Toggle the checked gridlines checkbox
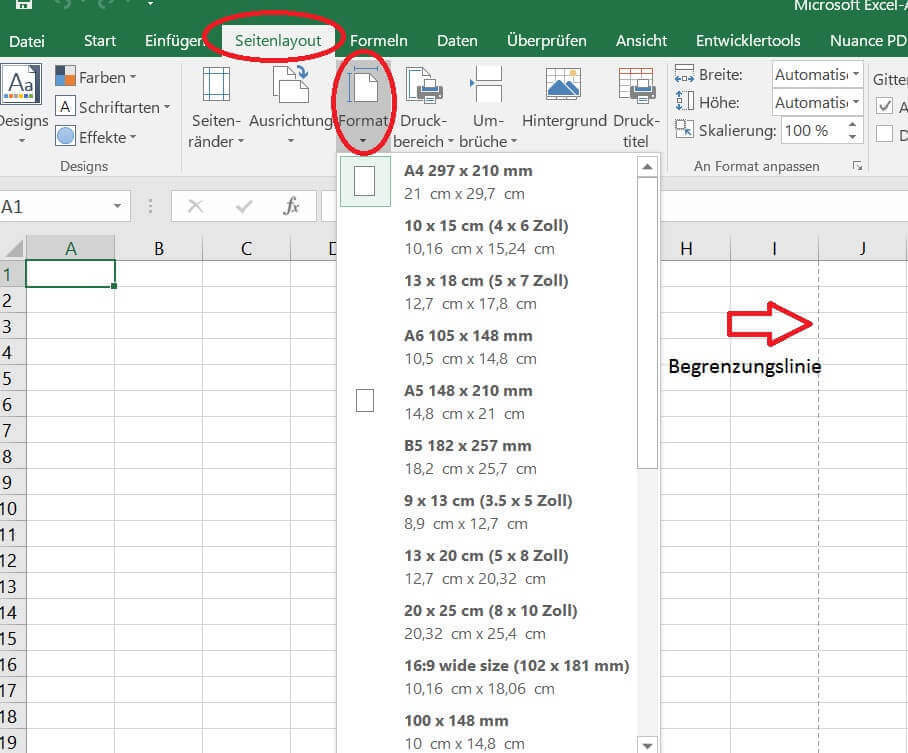The height and width of the screenshot is (753, 908). pos(884,106)
